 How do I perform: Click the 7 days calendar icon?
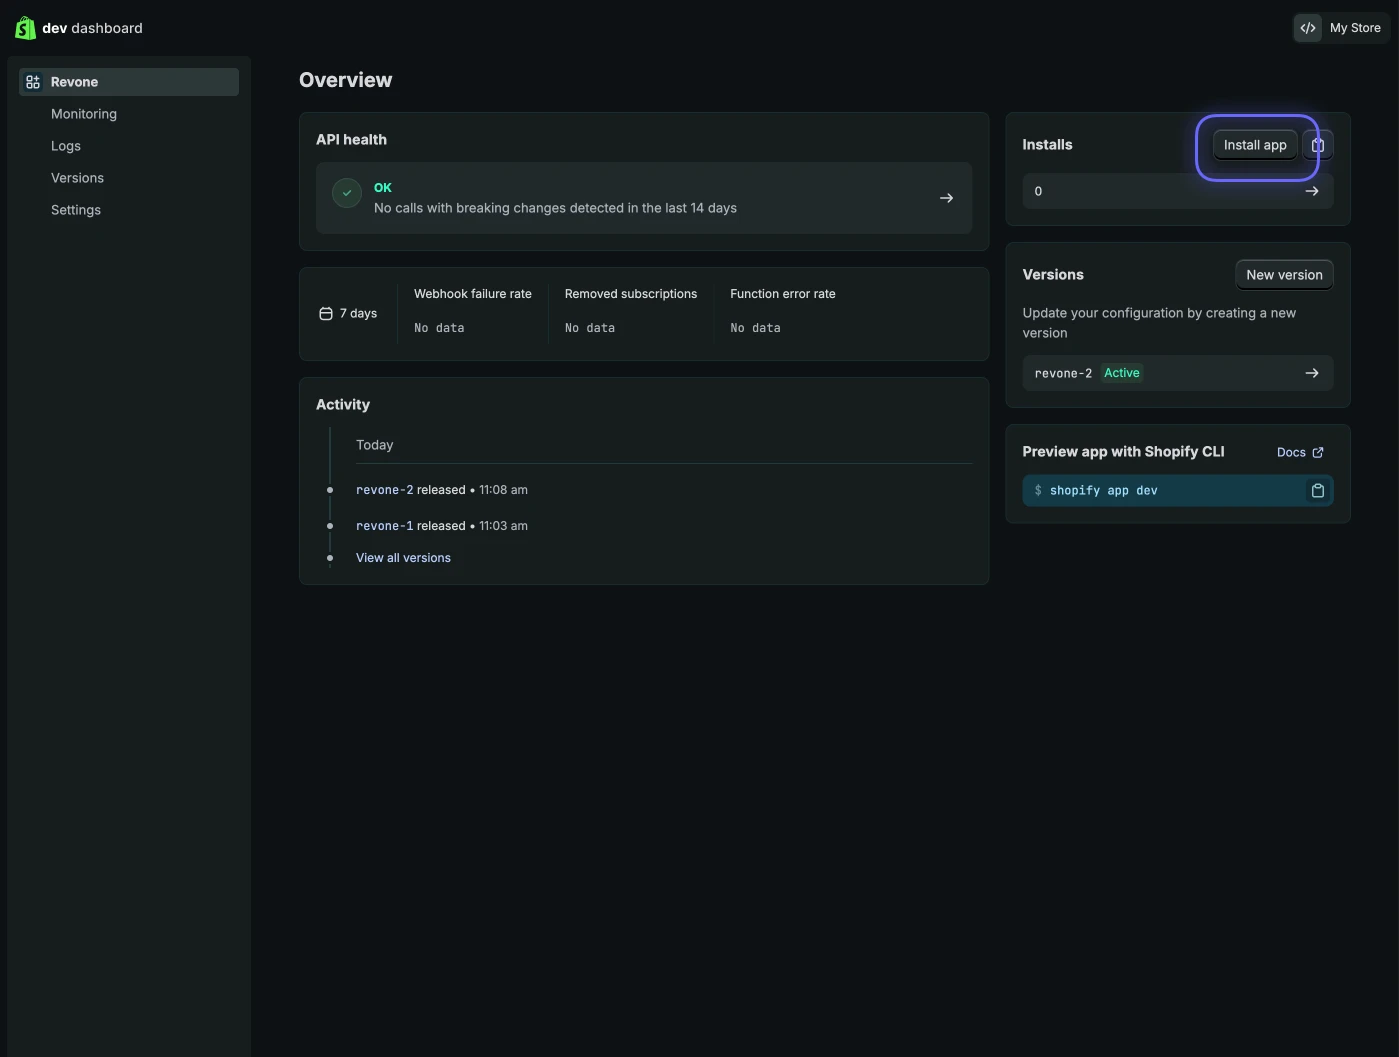click(325, 314)
